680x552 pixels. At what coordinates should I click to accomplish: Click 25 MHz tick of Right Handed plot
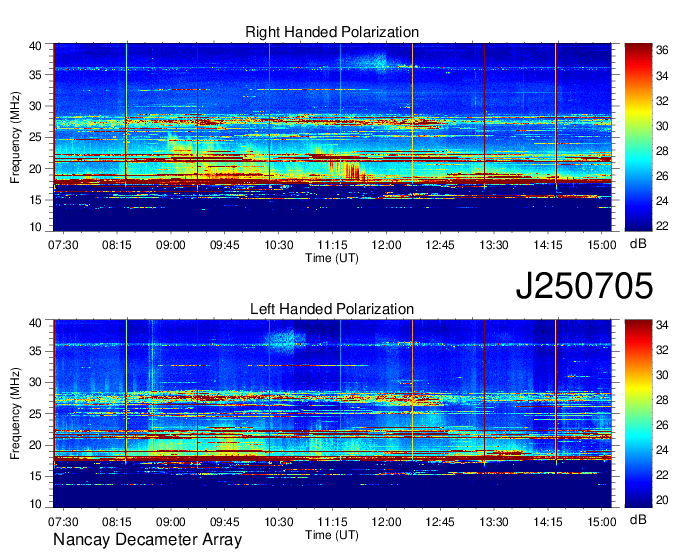pos(36,137)
